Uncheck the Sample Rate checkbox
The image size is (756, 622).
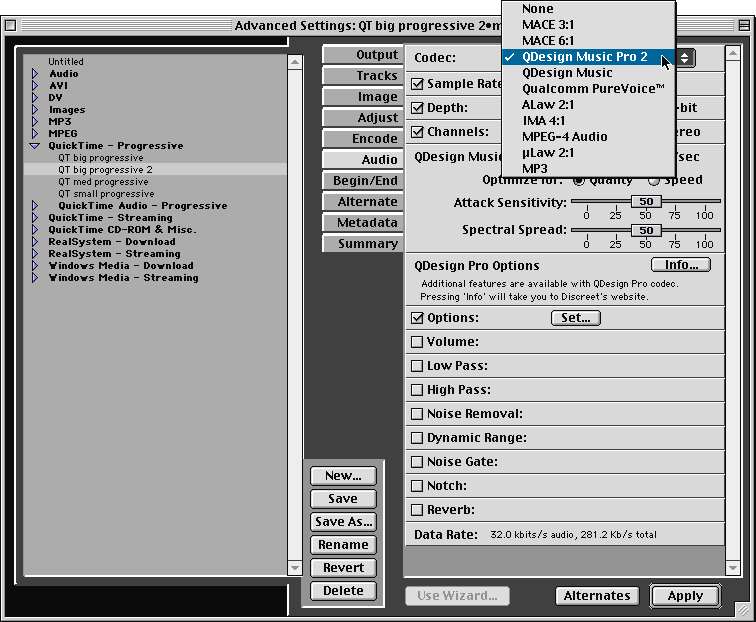(417, 84)
